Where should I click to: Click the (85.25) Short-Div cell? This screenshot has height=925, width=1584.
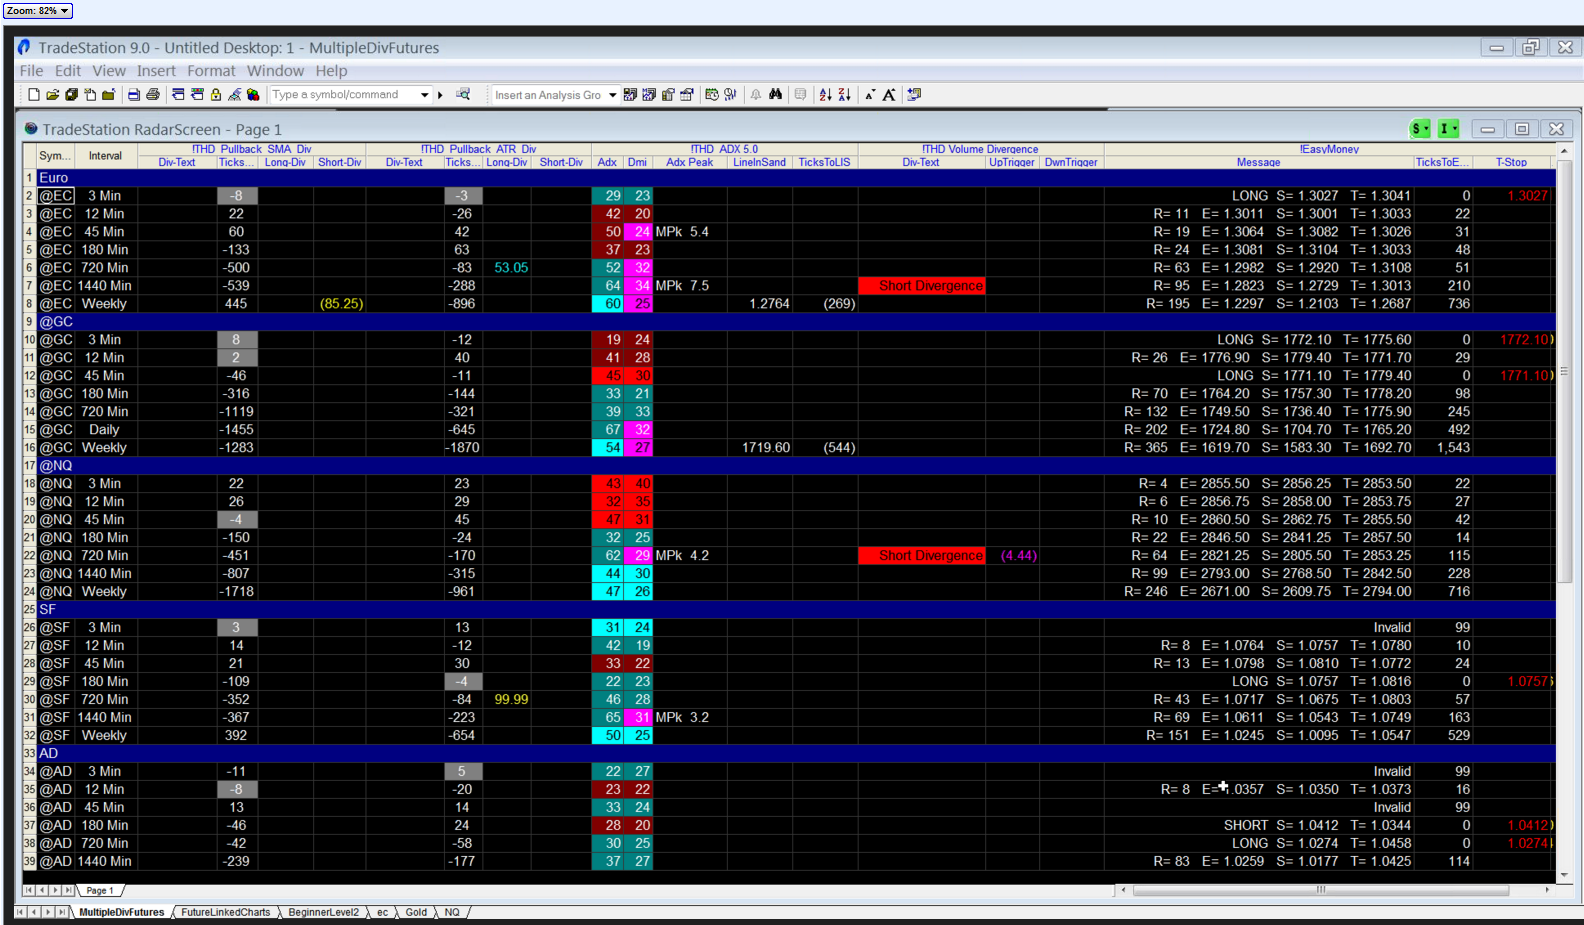coord(340,304)
